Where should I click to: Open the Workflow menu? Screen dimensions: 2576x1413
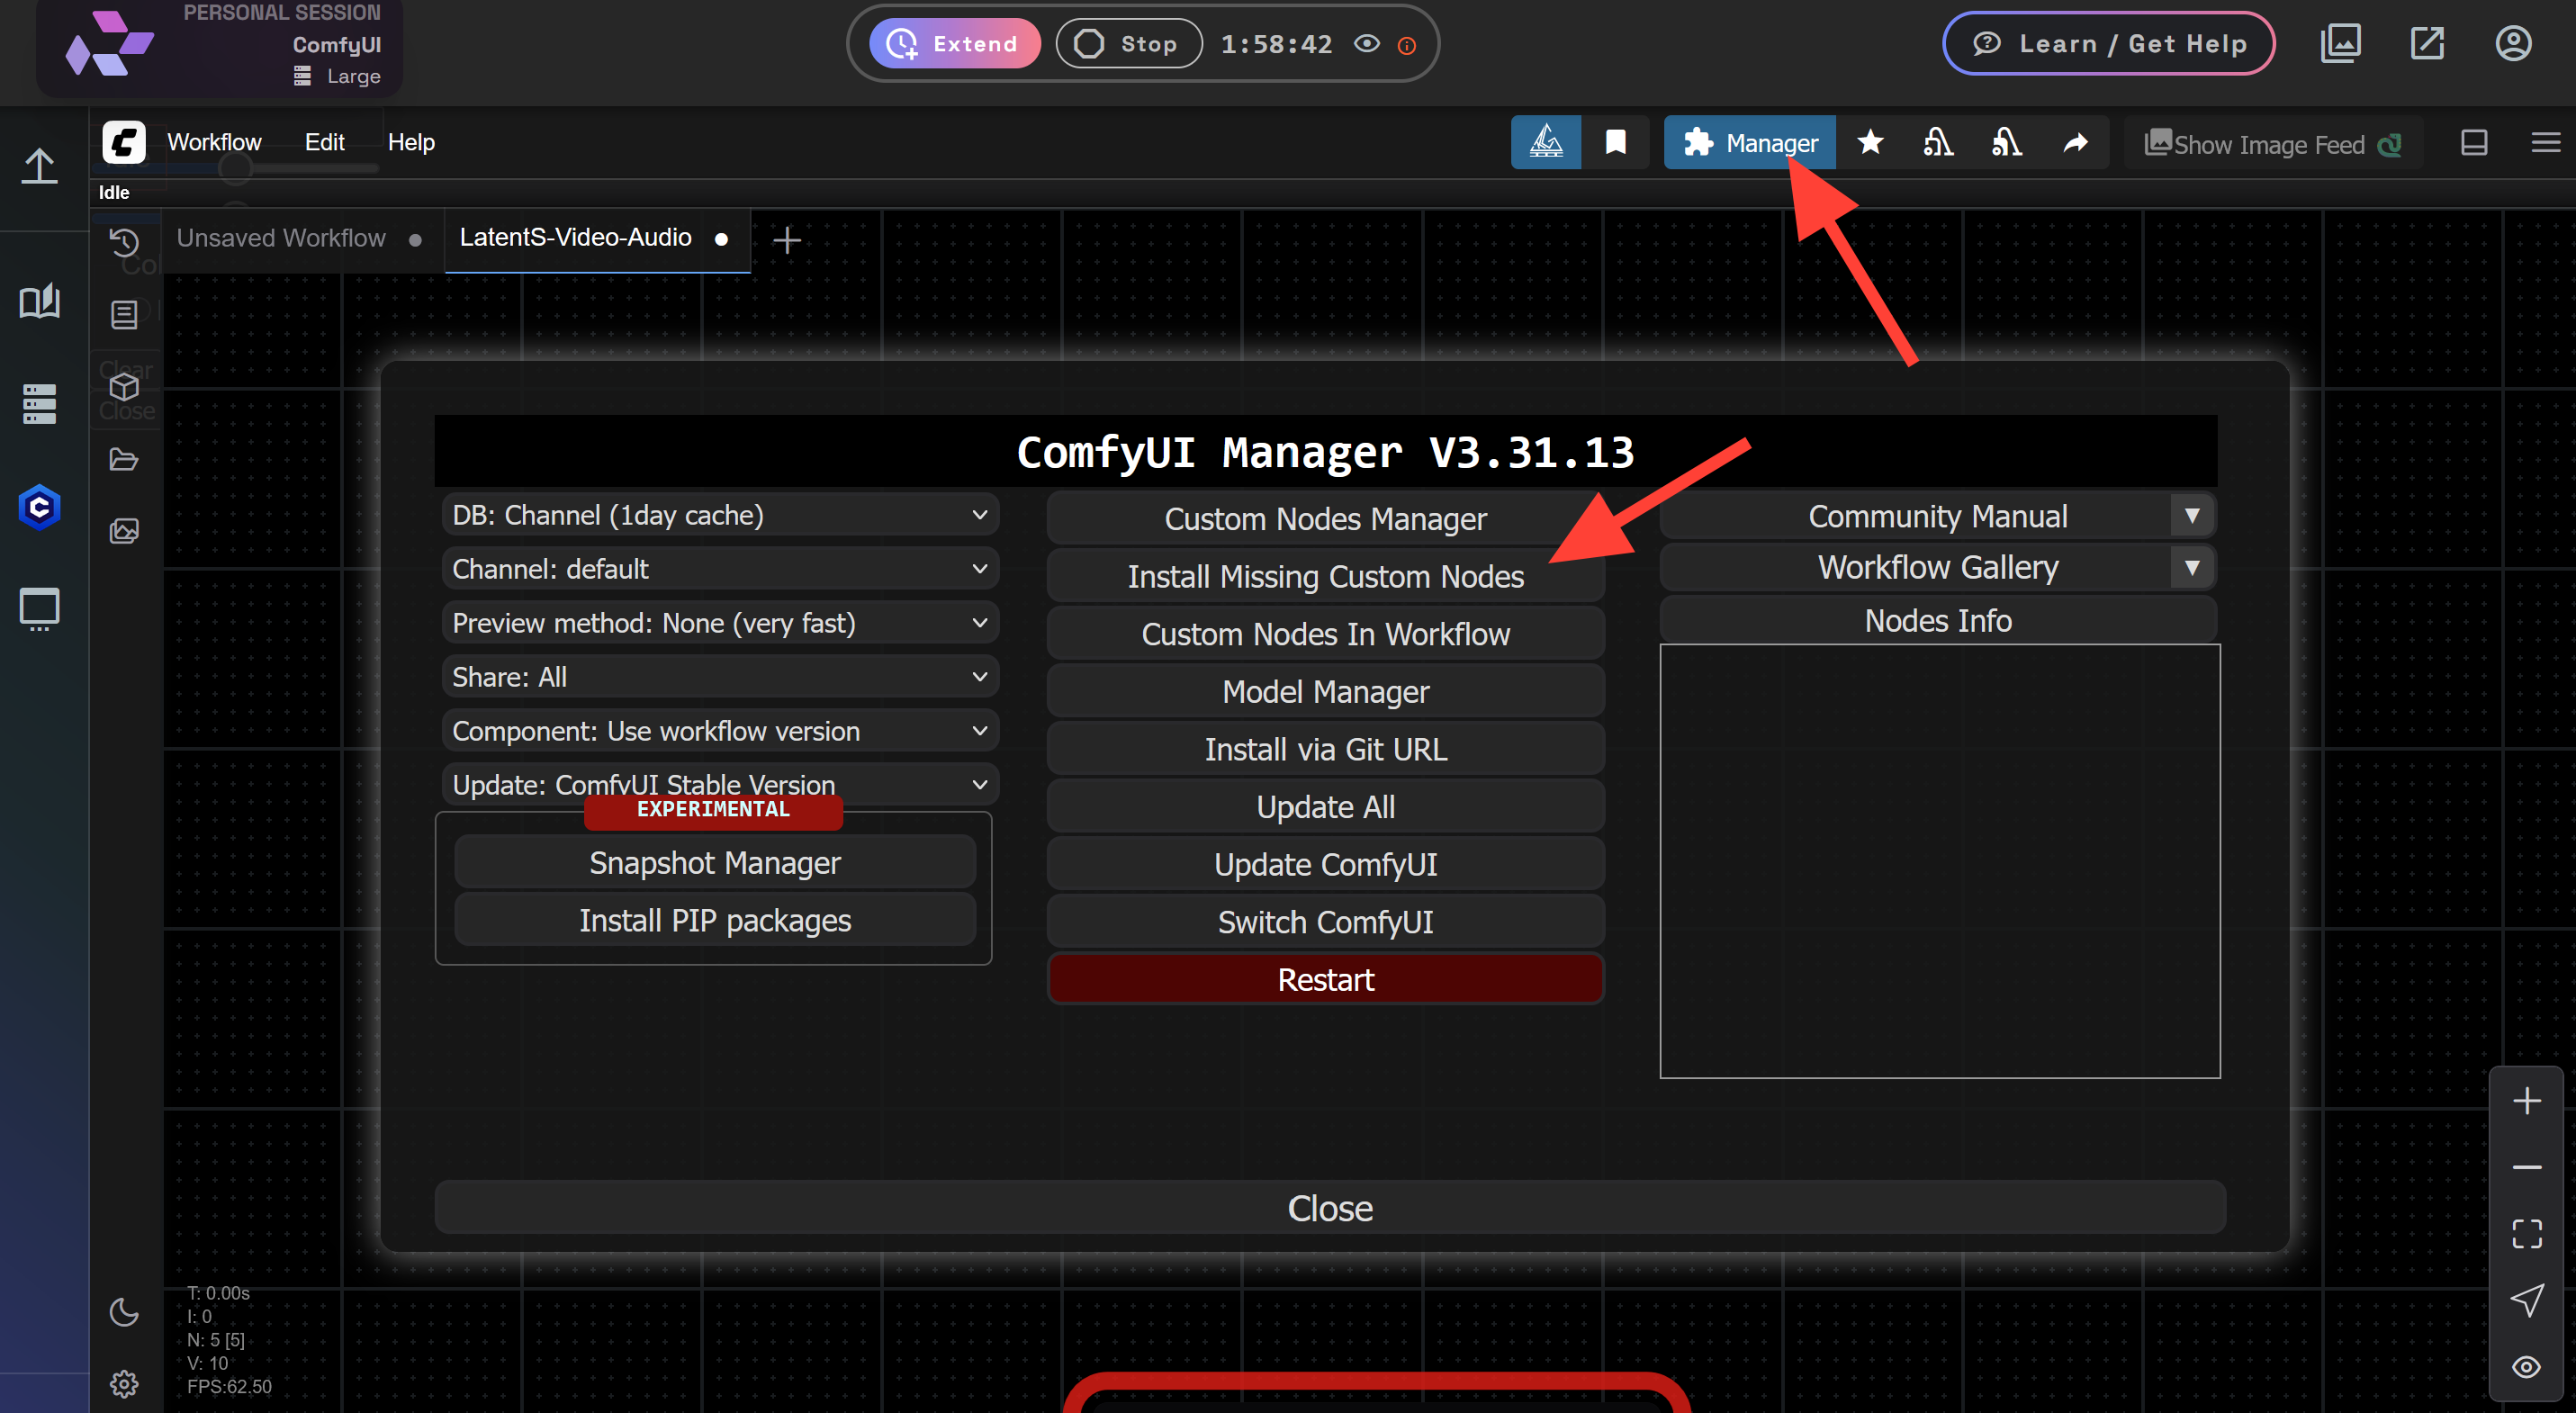tap(214, 142)
